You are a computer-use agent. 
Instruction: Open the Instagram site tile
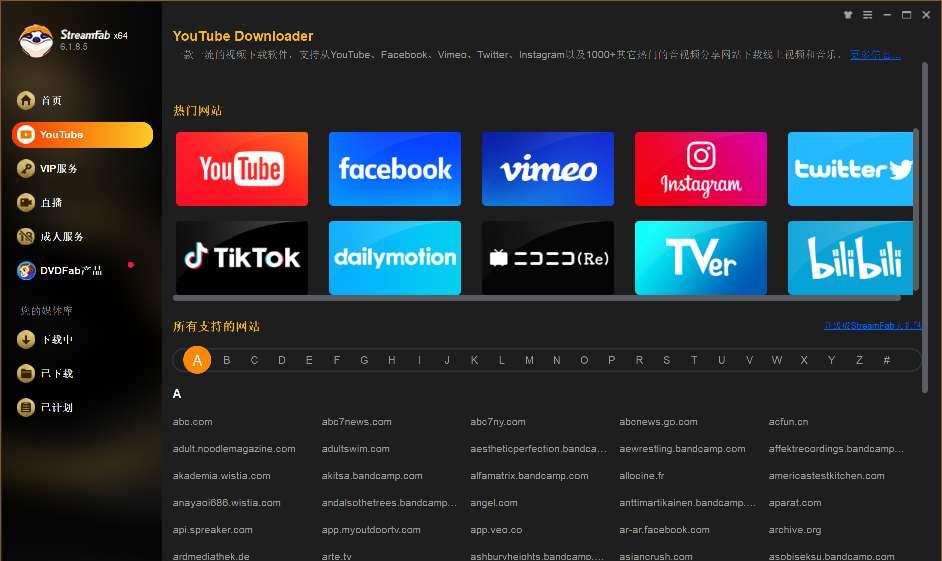coord(701,169)
